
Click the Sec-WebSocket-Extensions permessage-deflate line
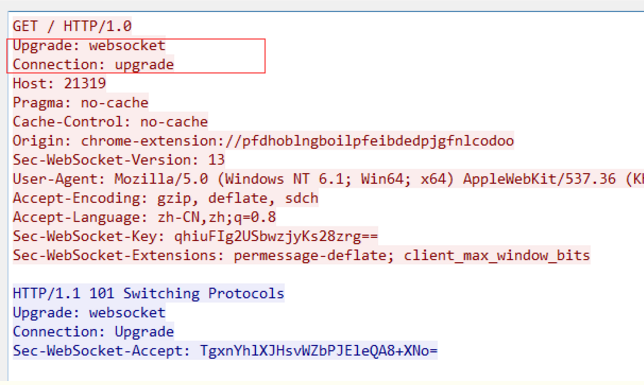[301, 255]
